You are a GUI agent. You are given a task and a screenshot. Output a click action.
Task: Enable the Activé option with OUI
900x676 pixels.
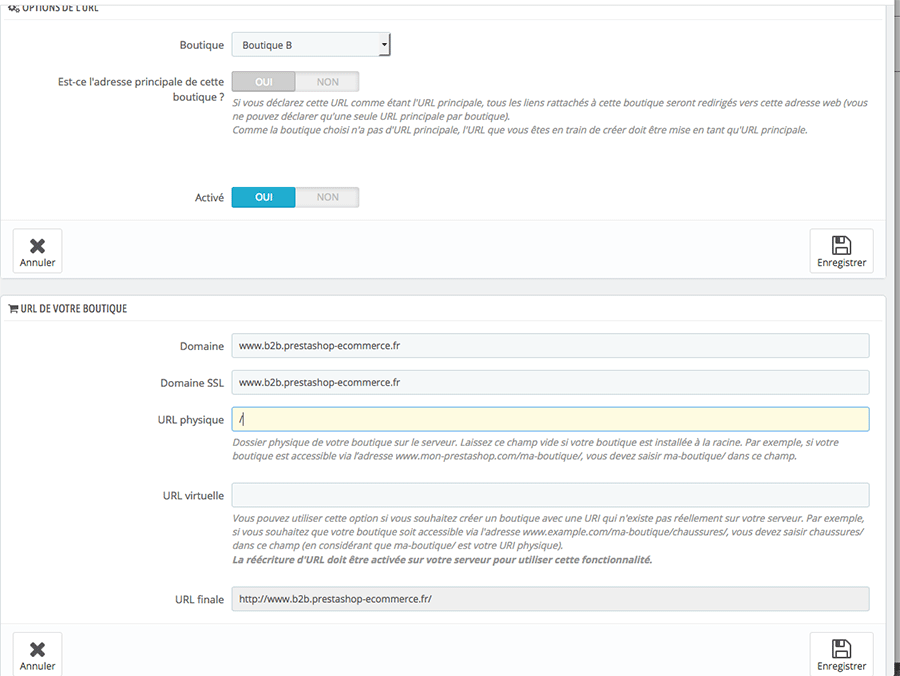pos(264,197)
